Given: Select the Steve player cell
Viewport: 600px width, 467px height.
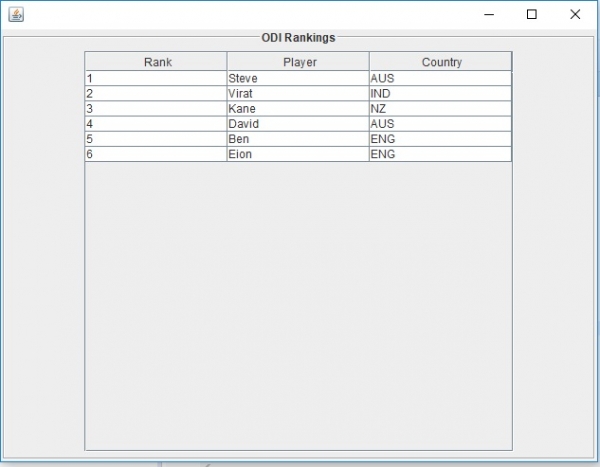Looking at the screenshot, I should point(298,78).
